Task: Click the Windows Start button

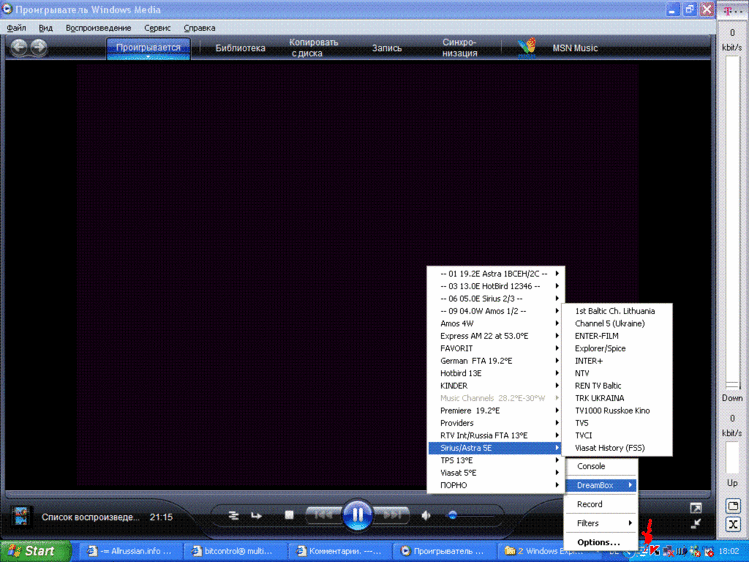Action: [x=35, y=551]
